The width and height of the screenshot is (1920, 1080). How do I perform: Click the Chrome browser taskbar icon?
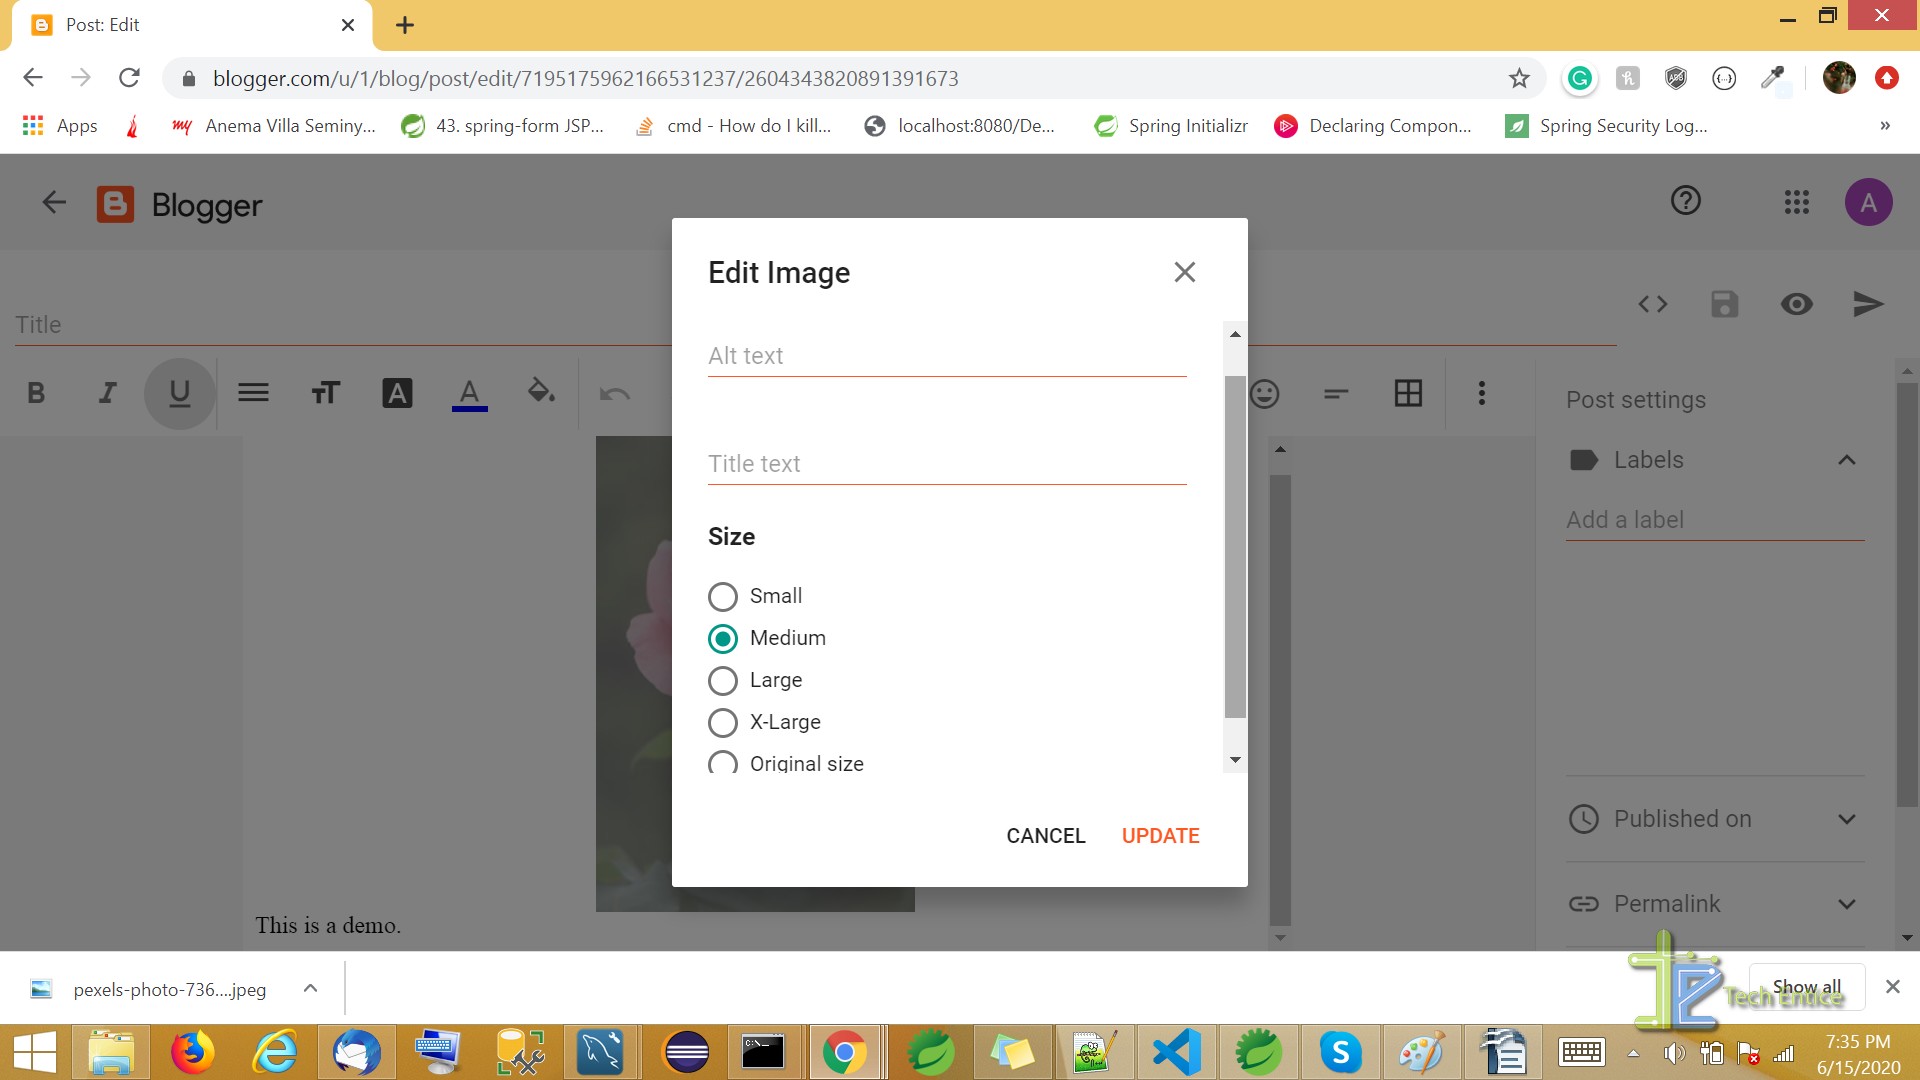pyautogui.click(x=845, y=1051)
